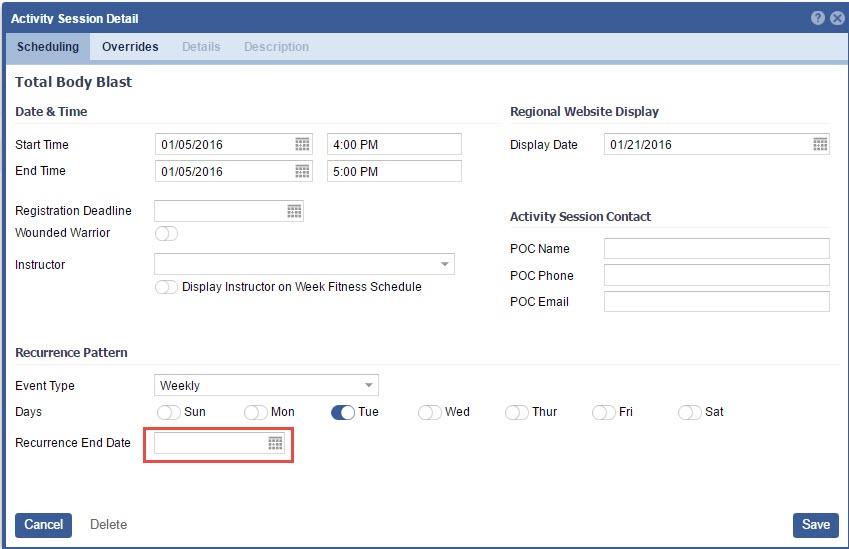Enable the Sun recurrence day toggle
The width and height of the screenshot is (849, 549).
pyautogui.click(x=169, y=412)
